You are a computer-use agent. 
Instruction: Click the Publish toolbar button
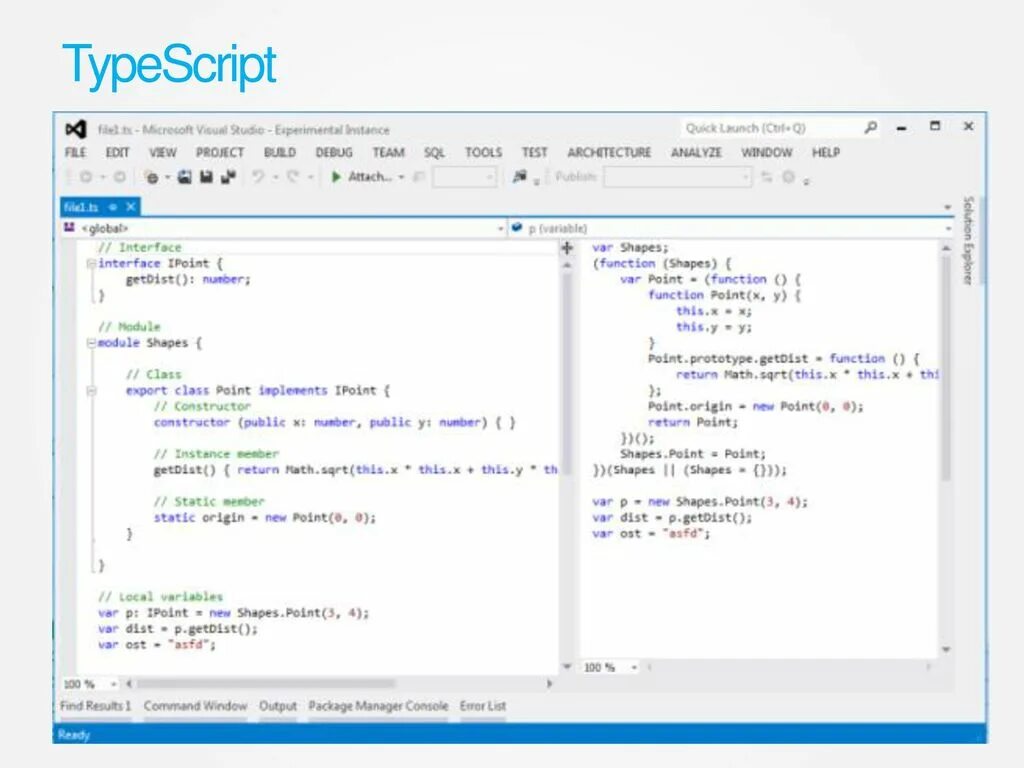(575, 177)
